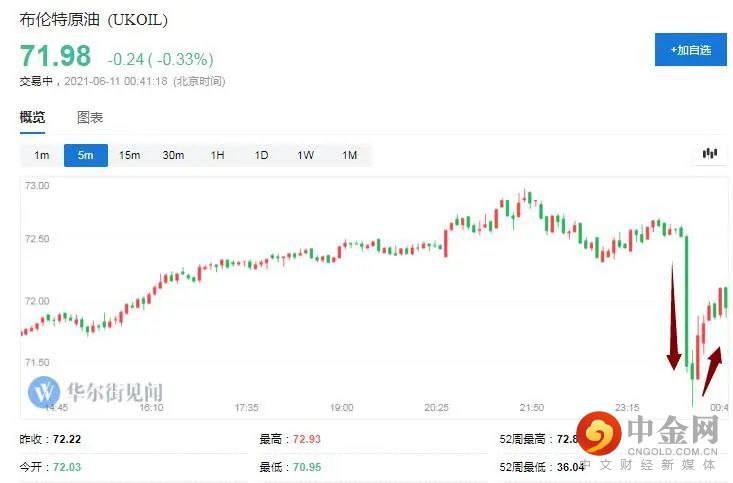Switch chart to 1H interval

coord(217,155)
